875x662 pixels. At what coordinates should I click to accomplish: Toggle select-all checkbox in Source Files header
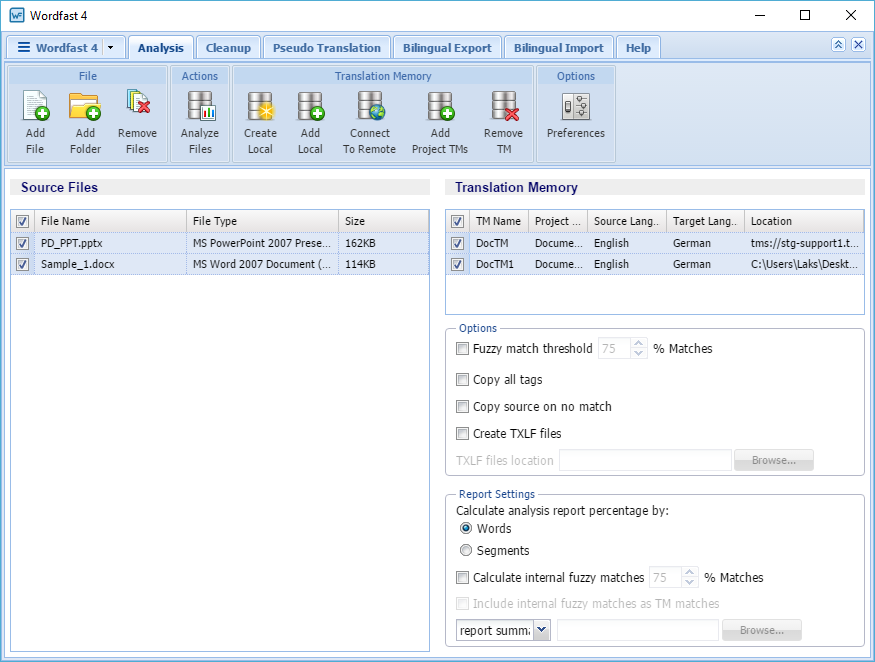coord(22,222)
